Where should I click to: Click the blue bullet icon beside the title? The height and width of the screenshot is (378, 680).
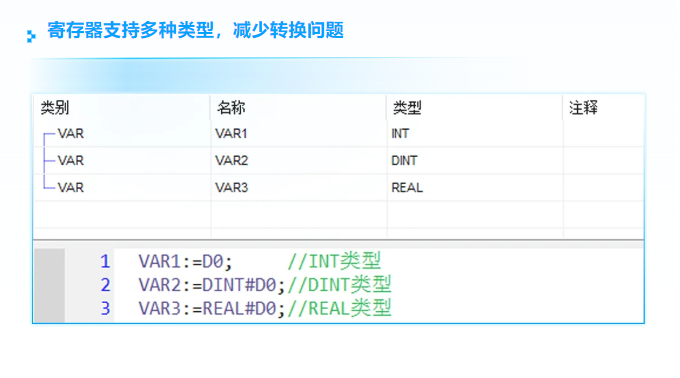coord(31,36)
